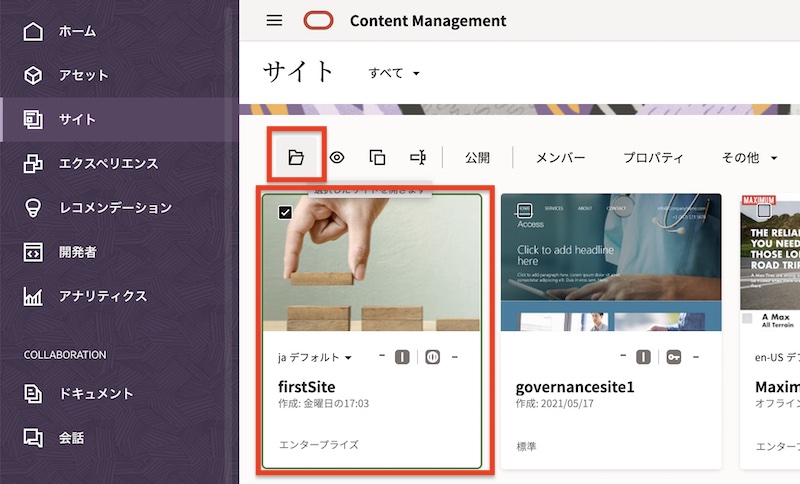Viewport: 800px width, 484px height.
Task: Click the 公開 button
Action: pyautogui.click(x=477, y=157)
